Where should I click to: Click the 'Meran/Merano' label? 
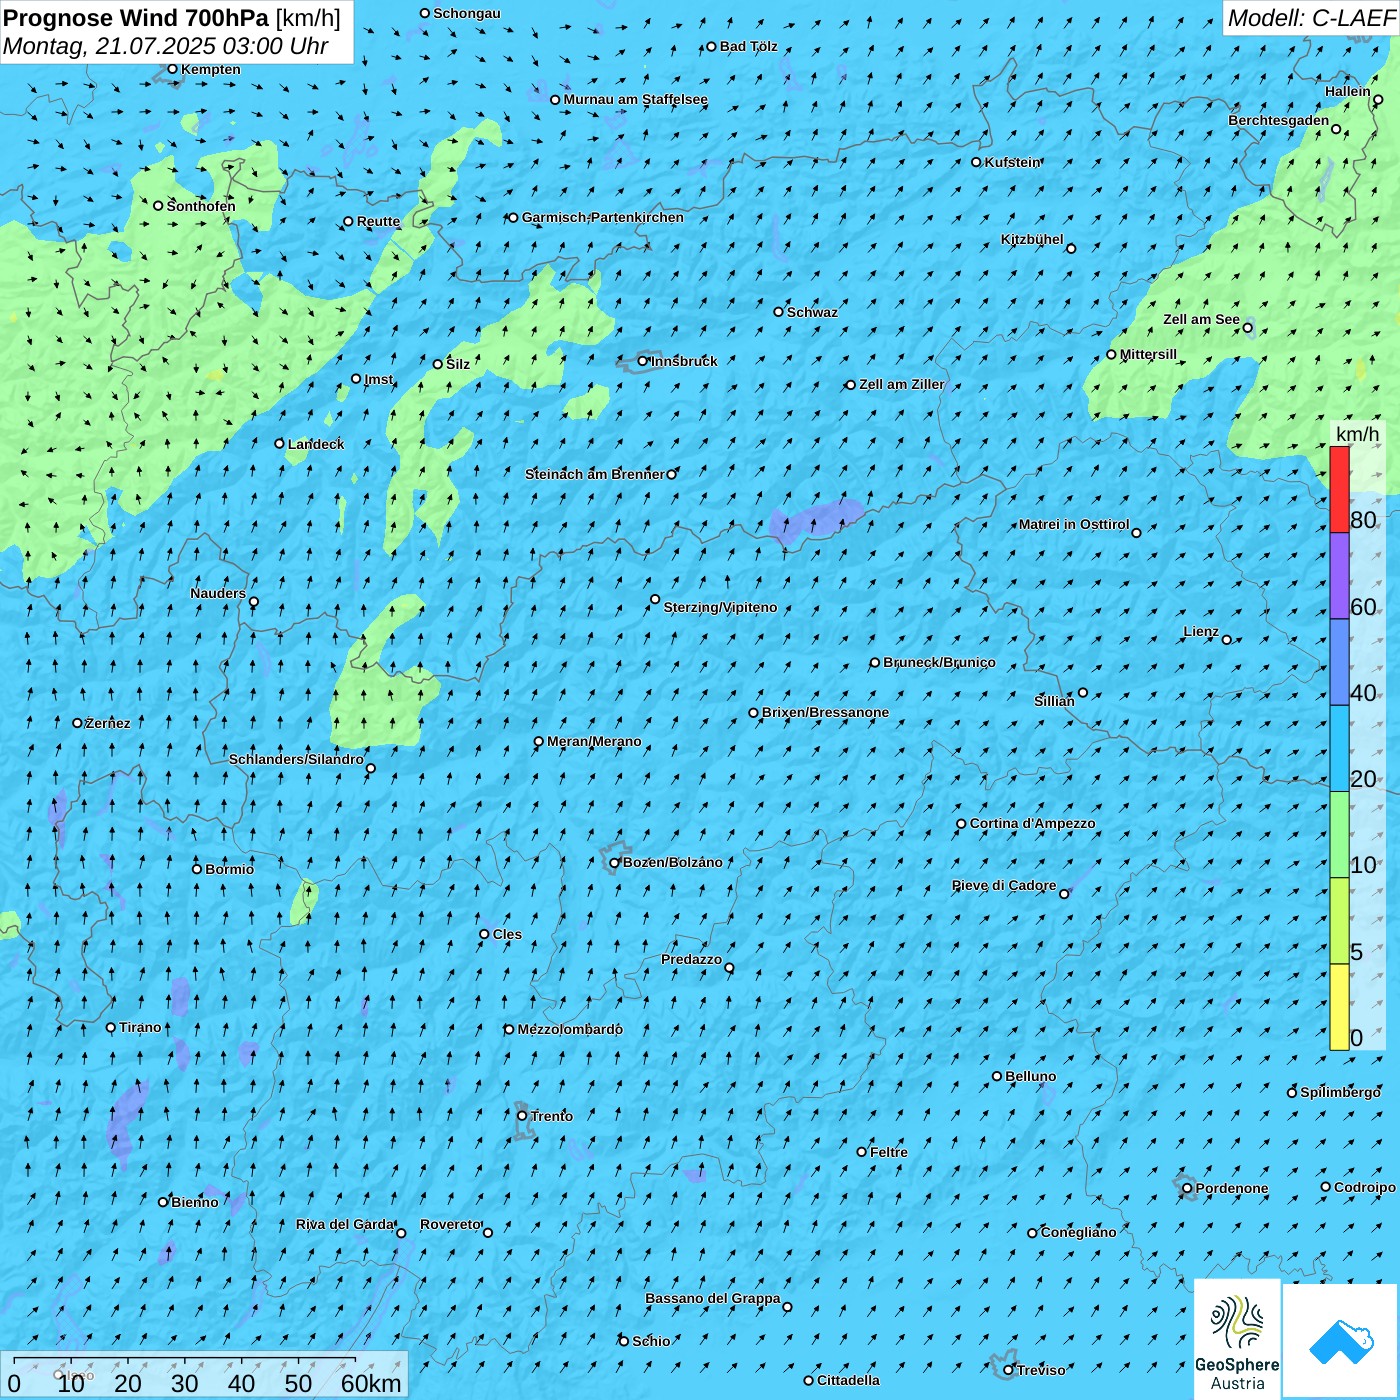click(x=594, y=741)
